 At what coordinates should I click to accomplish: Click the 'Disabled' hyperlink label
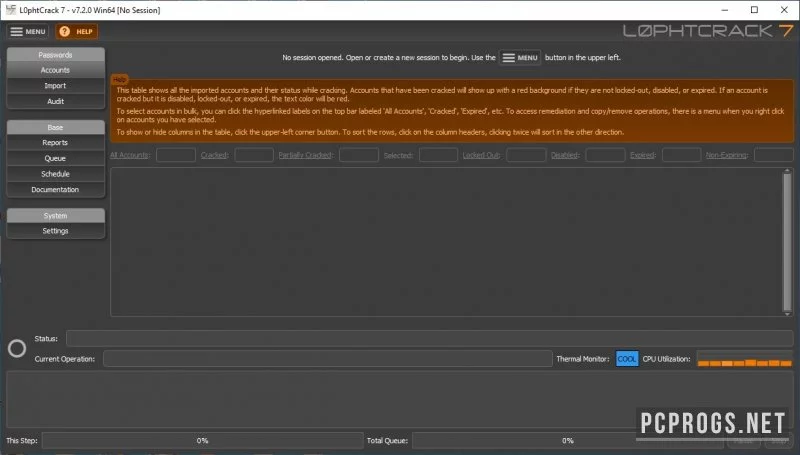[x=565, y=155]
